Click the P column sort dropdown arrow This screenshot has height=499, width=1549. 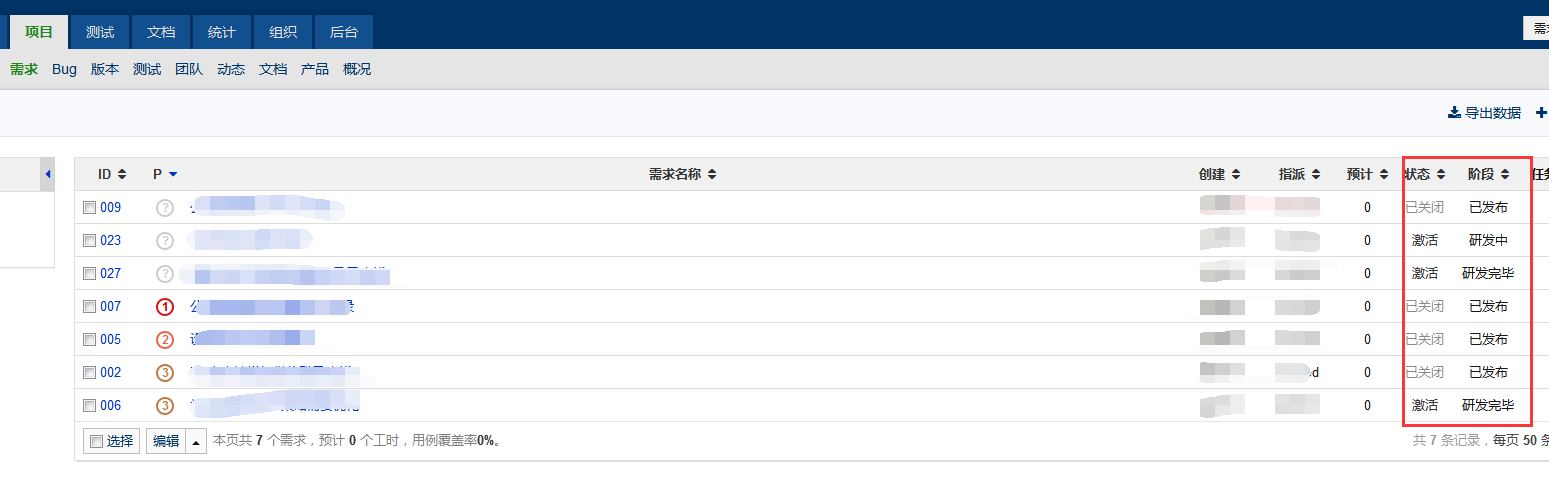click(x=173, y=174)
